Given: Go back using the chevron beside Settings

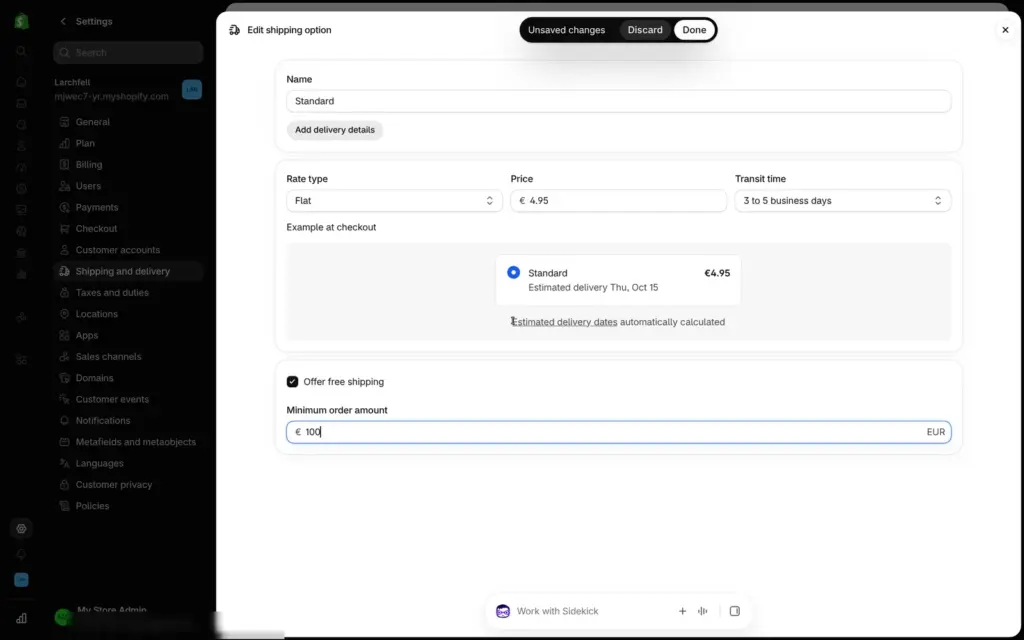Looking at the screenshot, I should point(63,22).
